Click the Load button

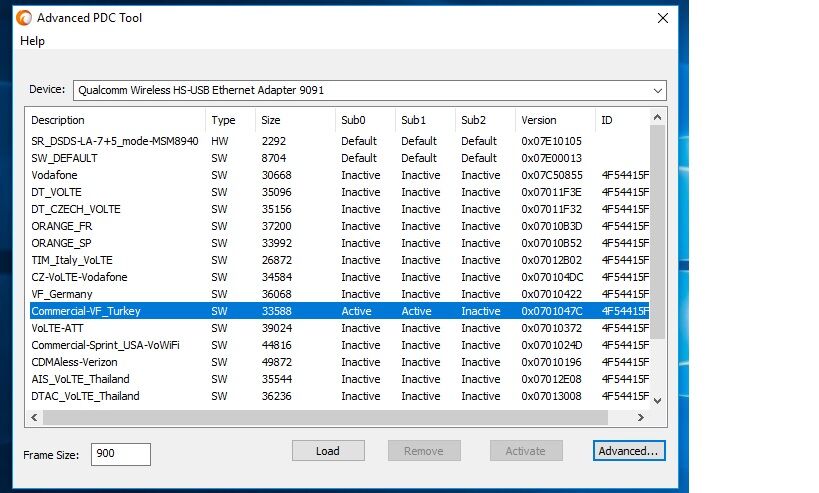pyautogui.click(x=328, y=451)
